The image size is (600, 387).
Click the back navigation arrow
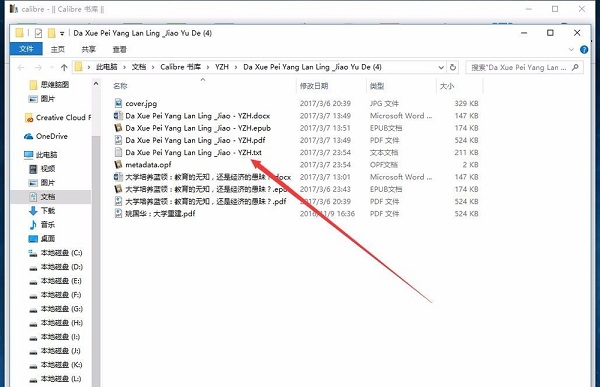pyautogui.click(x=21, y=68)
